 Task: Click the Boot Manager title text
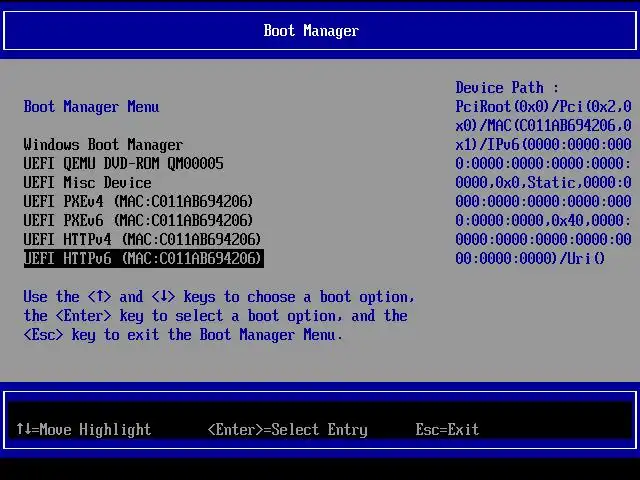(x=311, y=31)
